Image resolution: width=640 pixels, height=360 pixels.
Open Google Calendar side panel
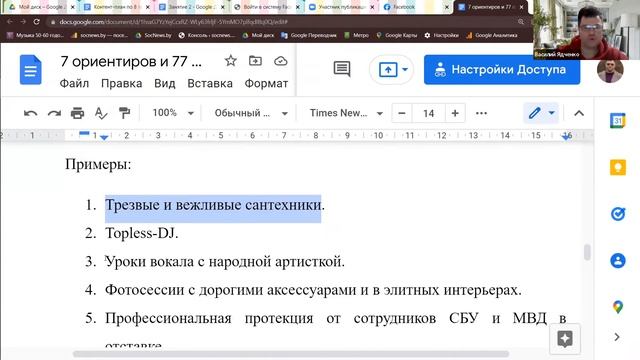click(x=618, y=120)
